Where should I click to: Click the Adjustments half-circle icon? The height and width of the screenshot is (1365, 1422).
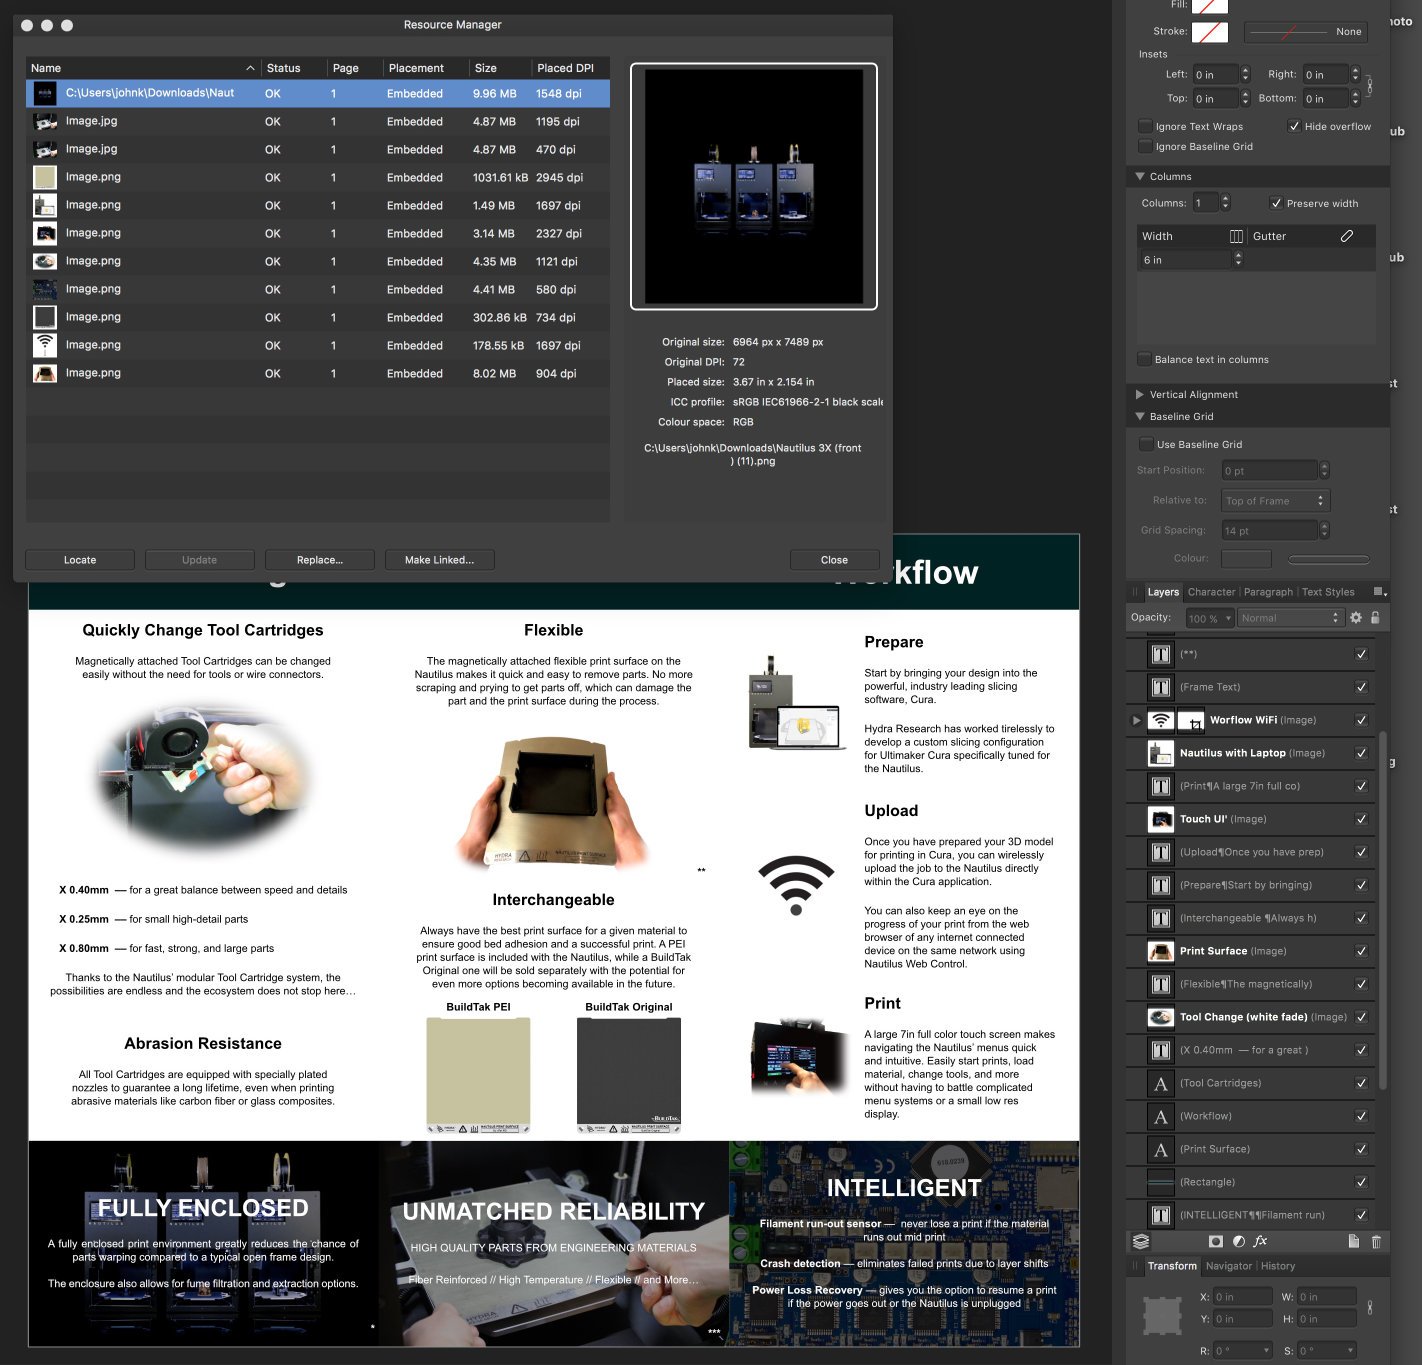[1238, 1241]
